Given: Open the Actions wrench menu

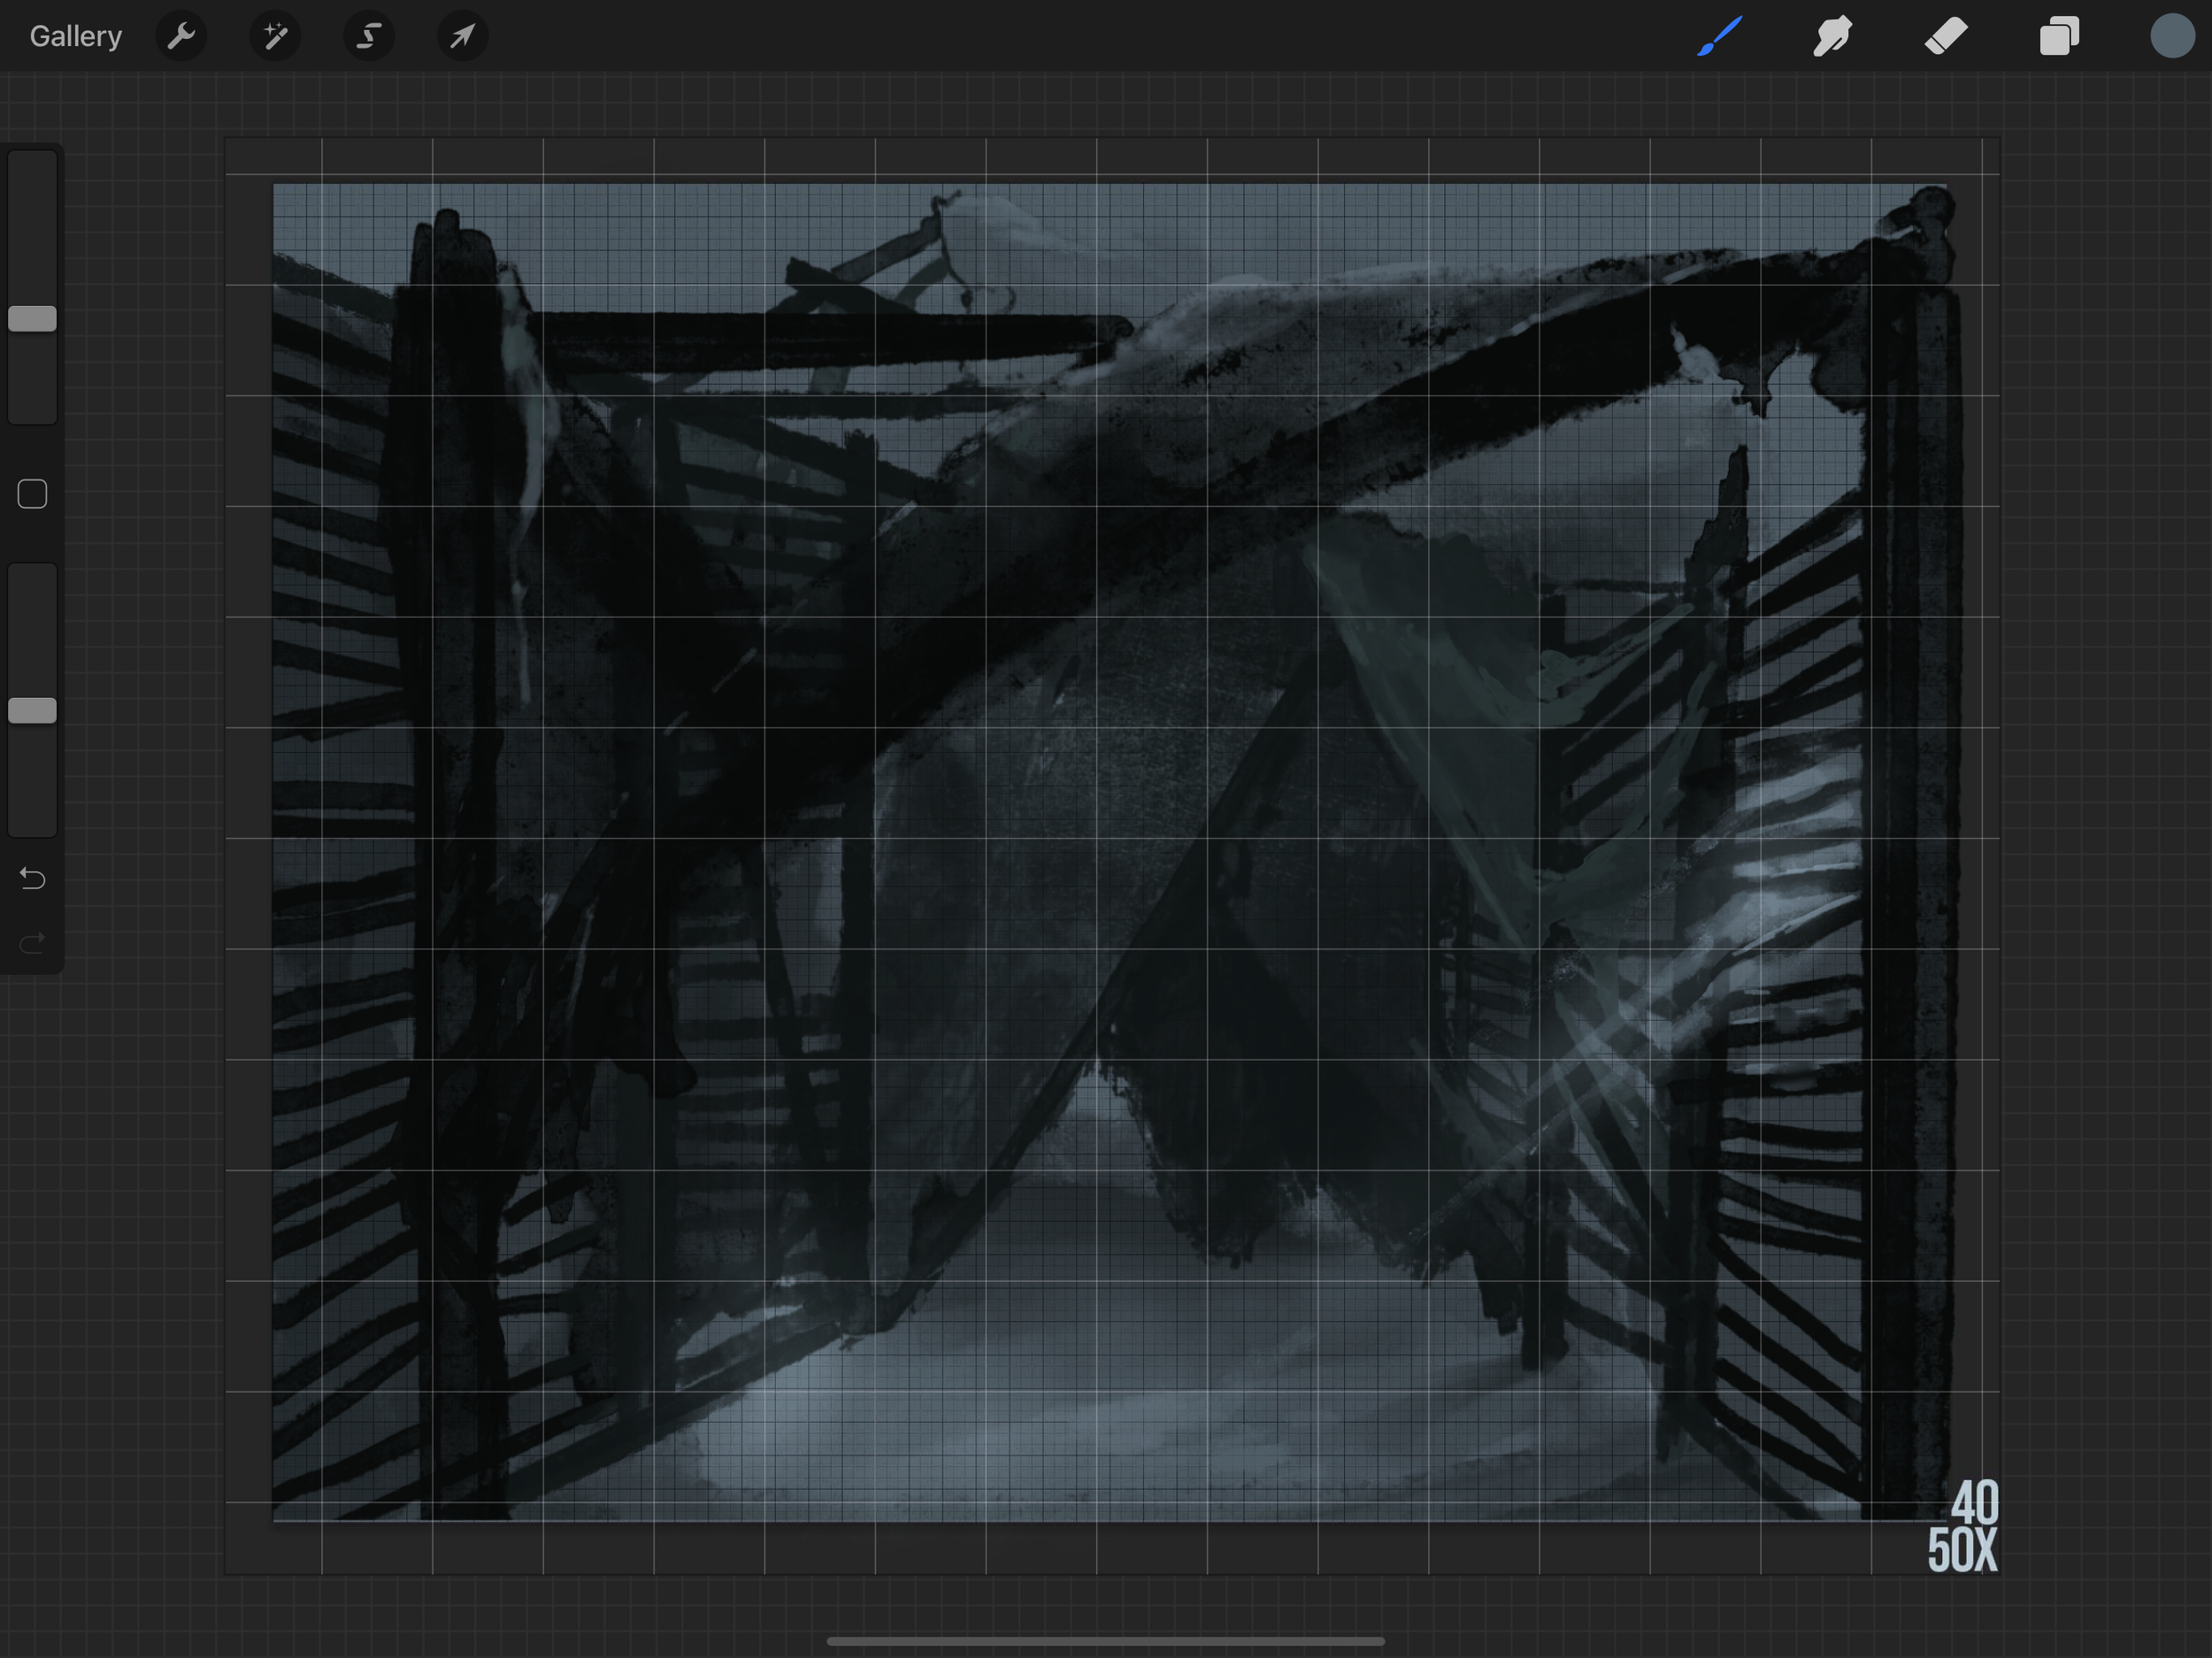Looking at the screenshot, I should (x=181, y=36).
